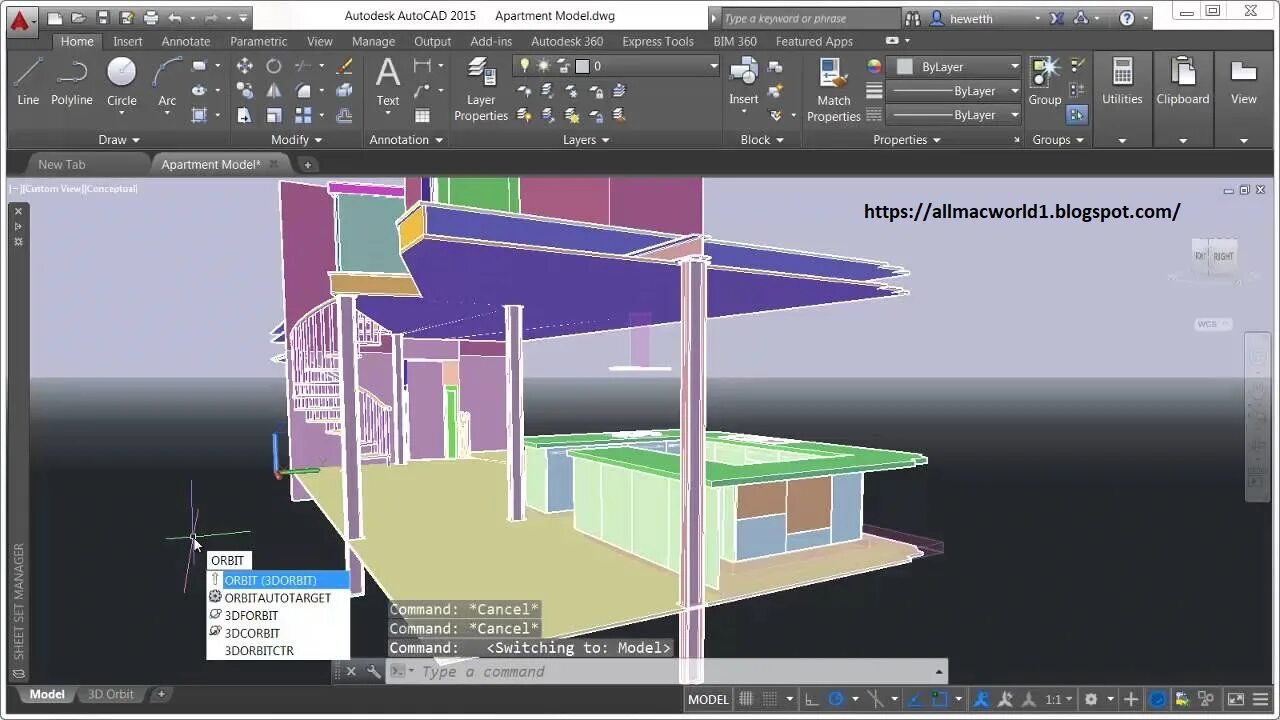Image resolution: width=1280 pixels, height=720 pixels.
Task: Expand the Draw panel
Action: [119, 140]
